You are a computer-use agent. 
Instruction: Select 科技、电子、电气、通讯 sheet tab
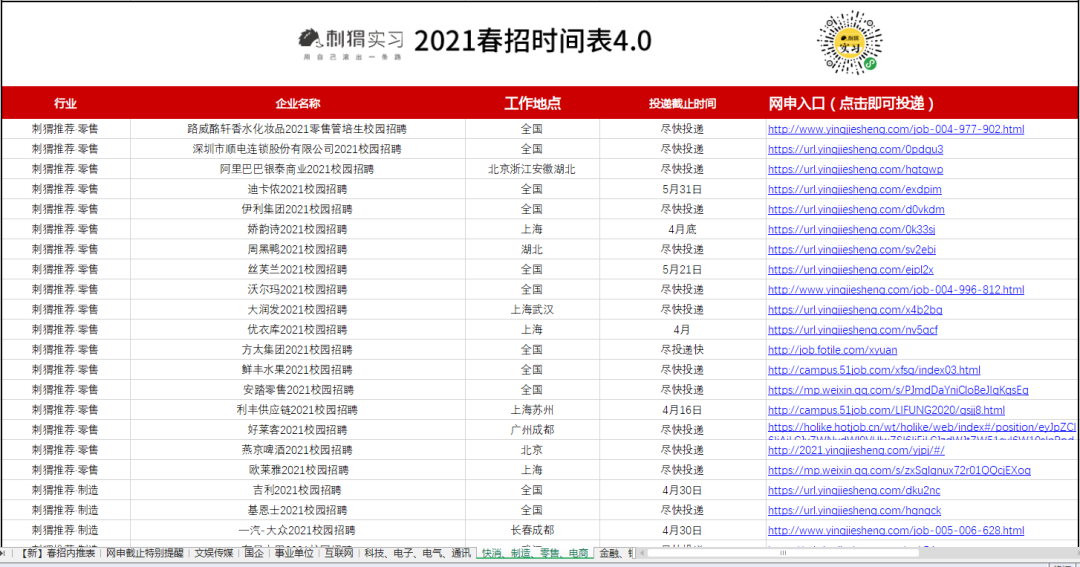tap(417, 553)
